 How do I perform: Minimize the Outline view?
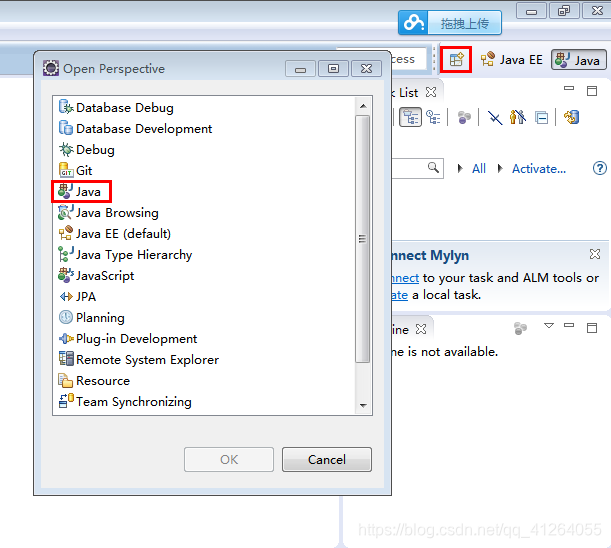tap(569, 325)
